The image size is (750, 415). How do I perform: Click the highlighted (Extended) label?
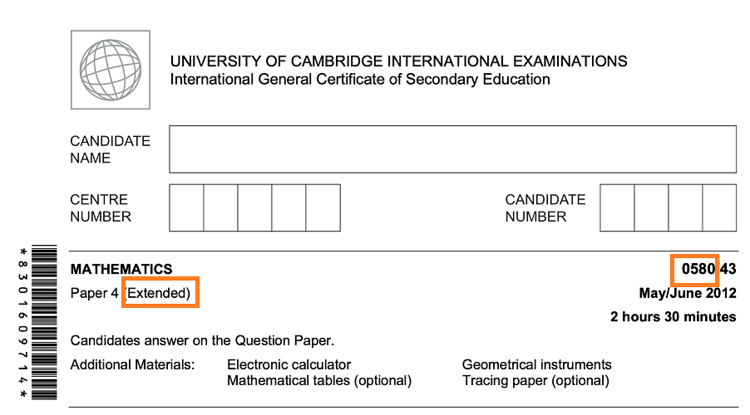(158, 293)
